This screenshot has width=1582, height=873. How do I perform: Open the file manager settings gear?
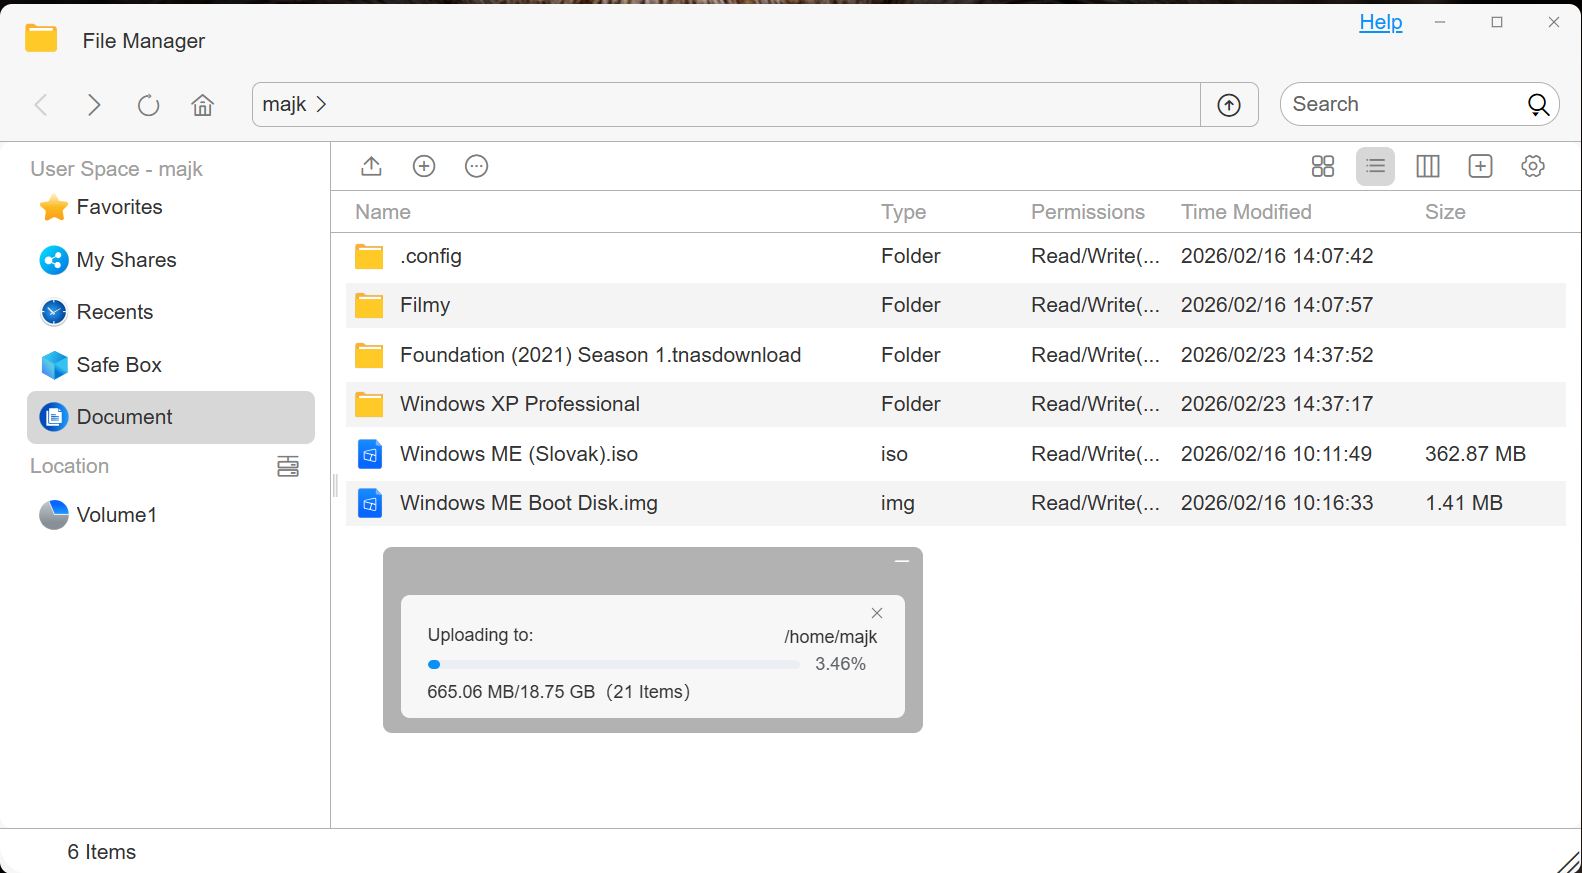[x=1532, y=166]
